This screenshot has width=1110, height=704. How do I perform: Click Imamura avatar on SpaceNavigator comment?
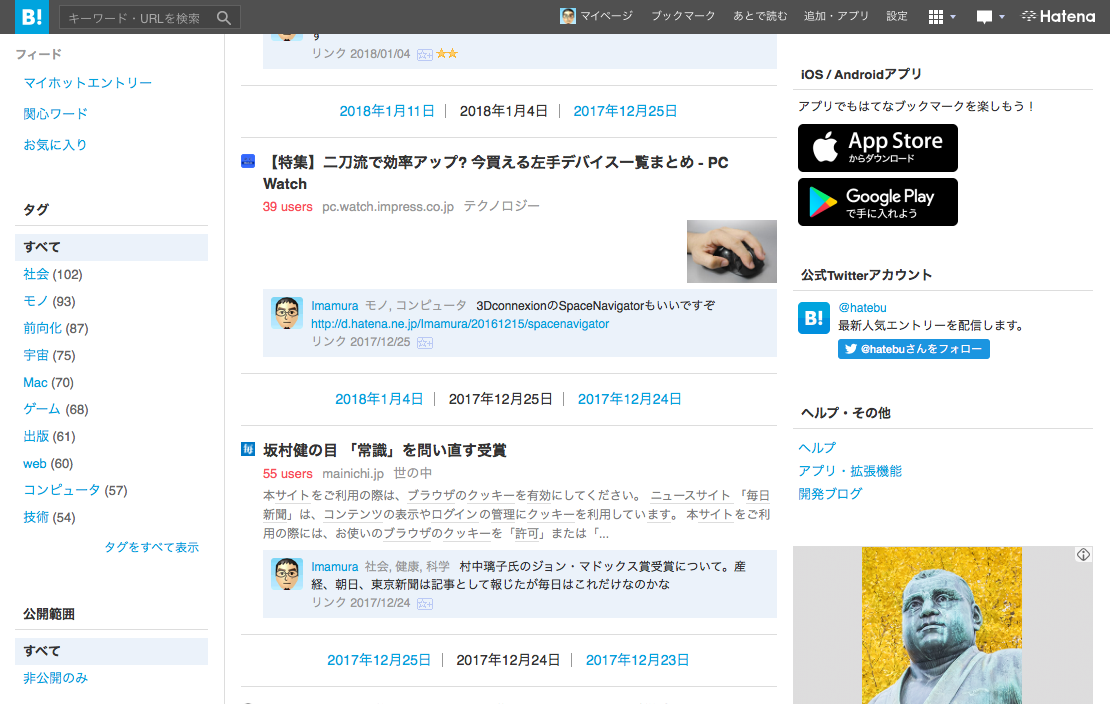click(287, 313)
